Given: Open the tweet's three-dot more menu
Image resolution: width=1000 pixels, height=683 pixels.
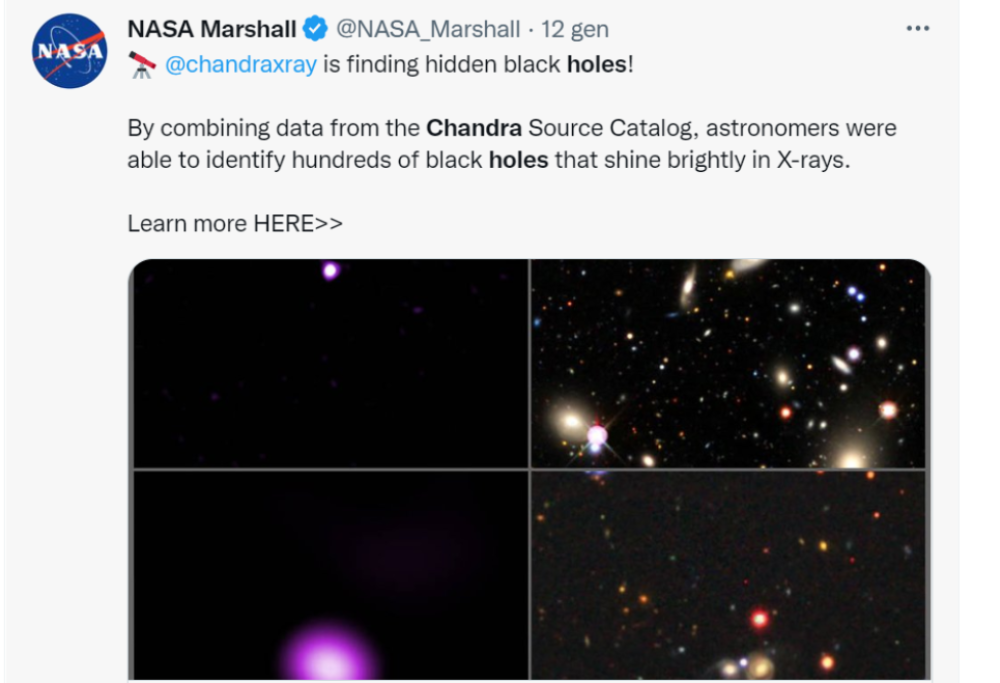Looking at the screenshot, I should [917, 29].
